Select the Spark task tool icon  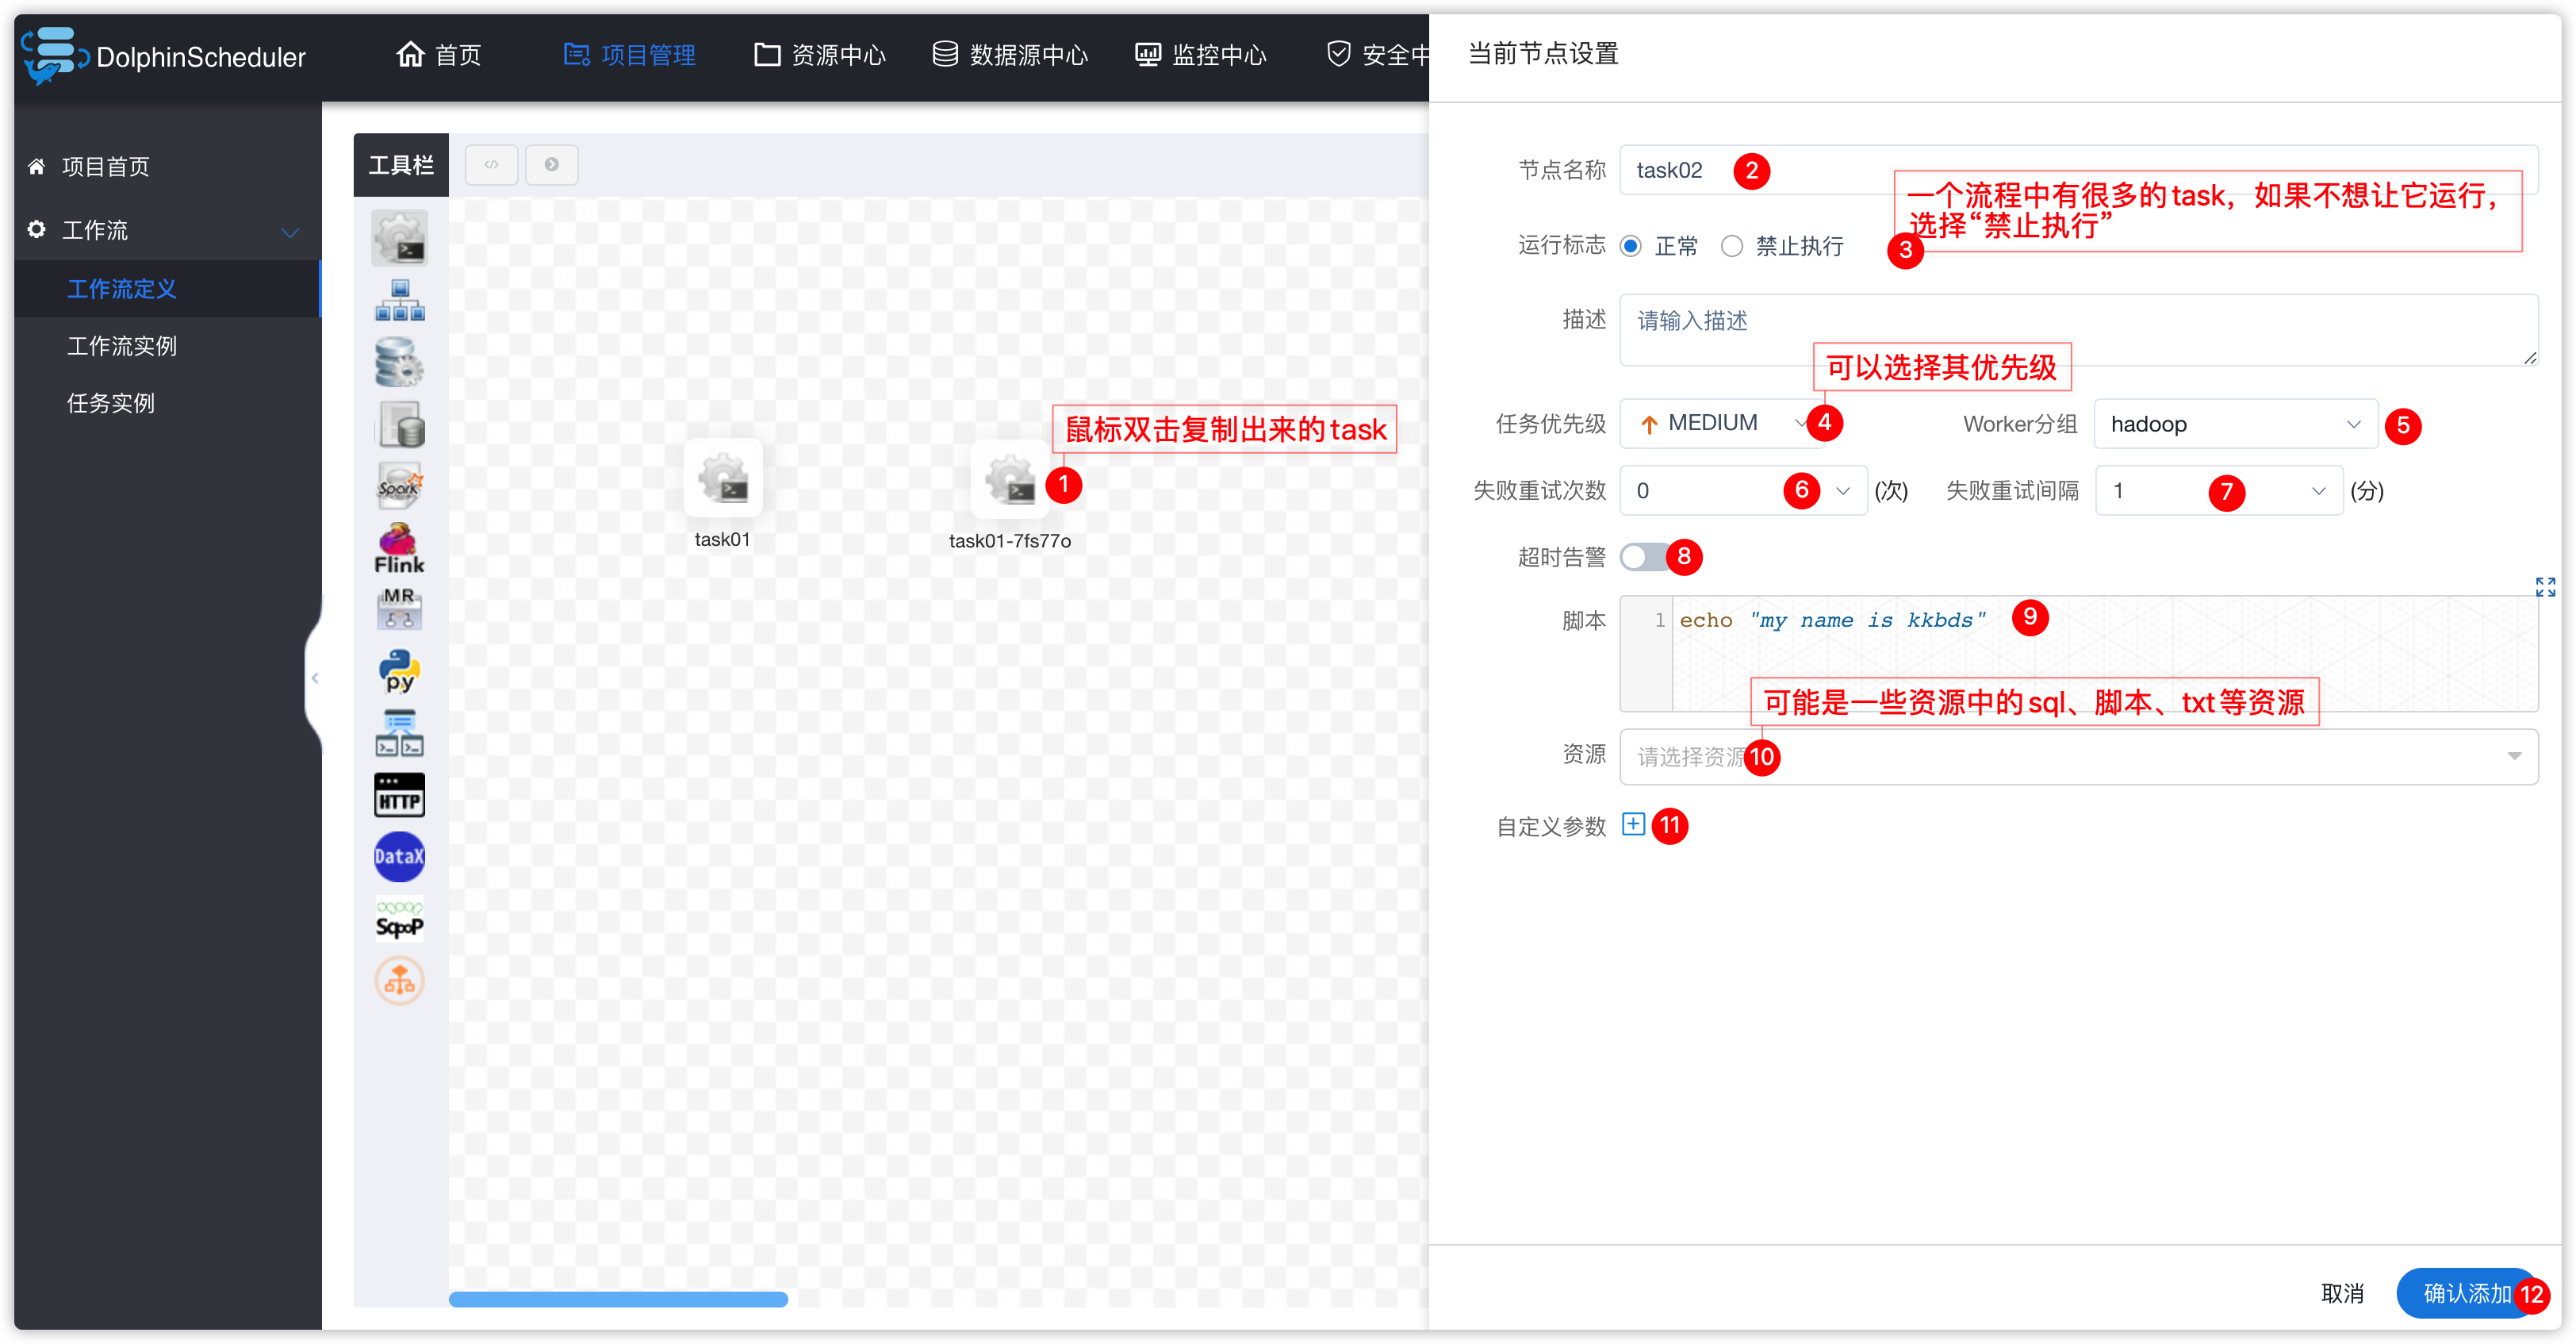tap(399, 486)
